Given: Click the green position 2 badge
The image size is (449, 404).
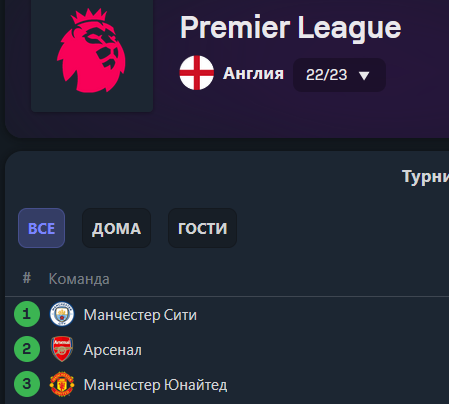Looking at the screenshot, I should 27,349.
